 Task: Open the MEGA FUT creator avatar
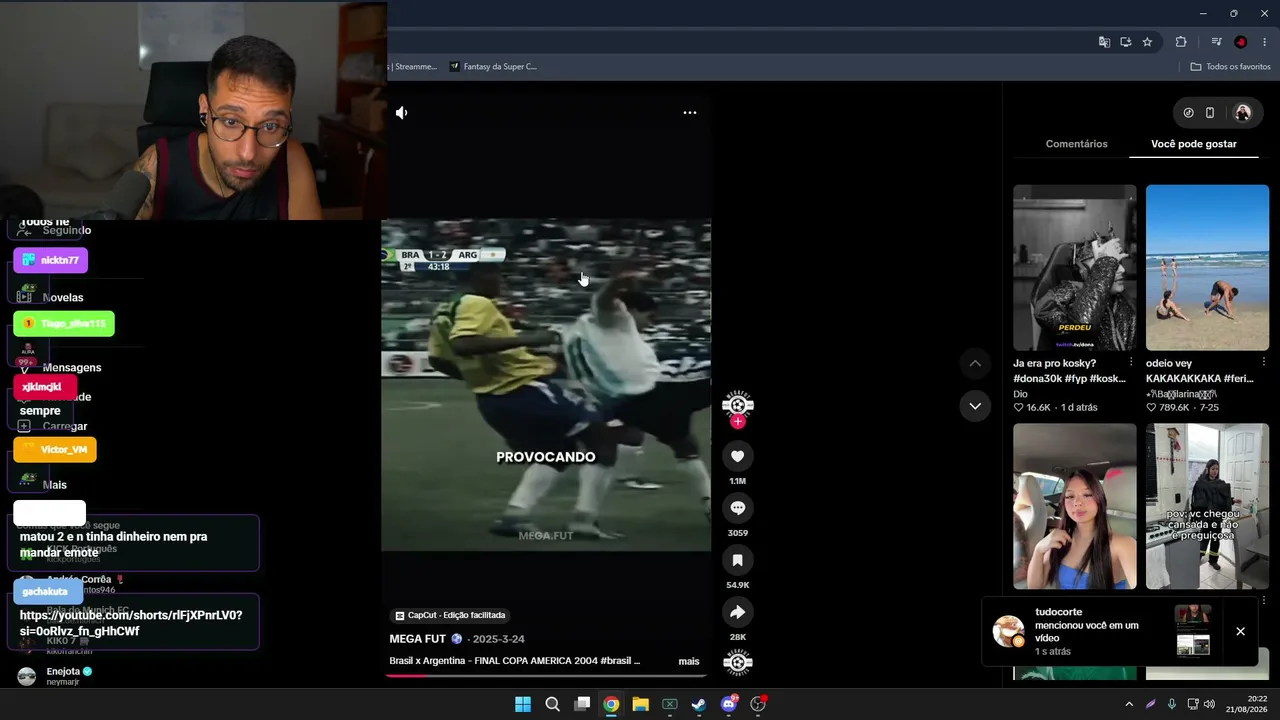tap(738, 404)
